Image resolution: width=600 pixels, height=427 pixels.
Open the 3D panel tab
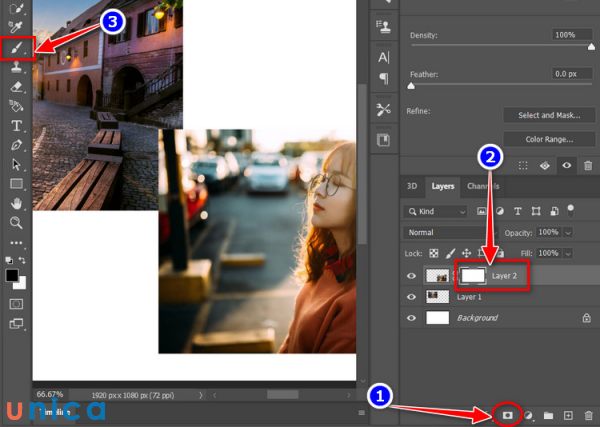click(x=412, y=186)
